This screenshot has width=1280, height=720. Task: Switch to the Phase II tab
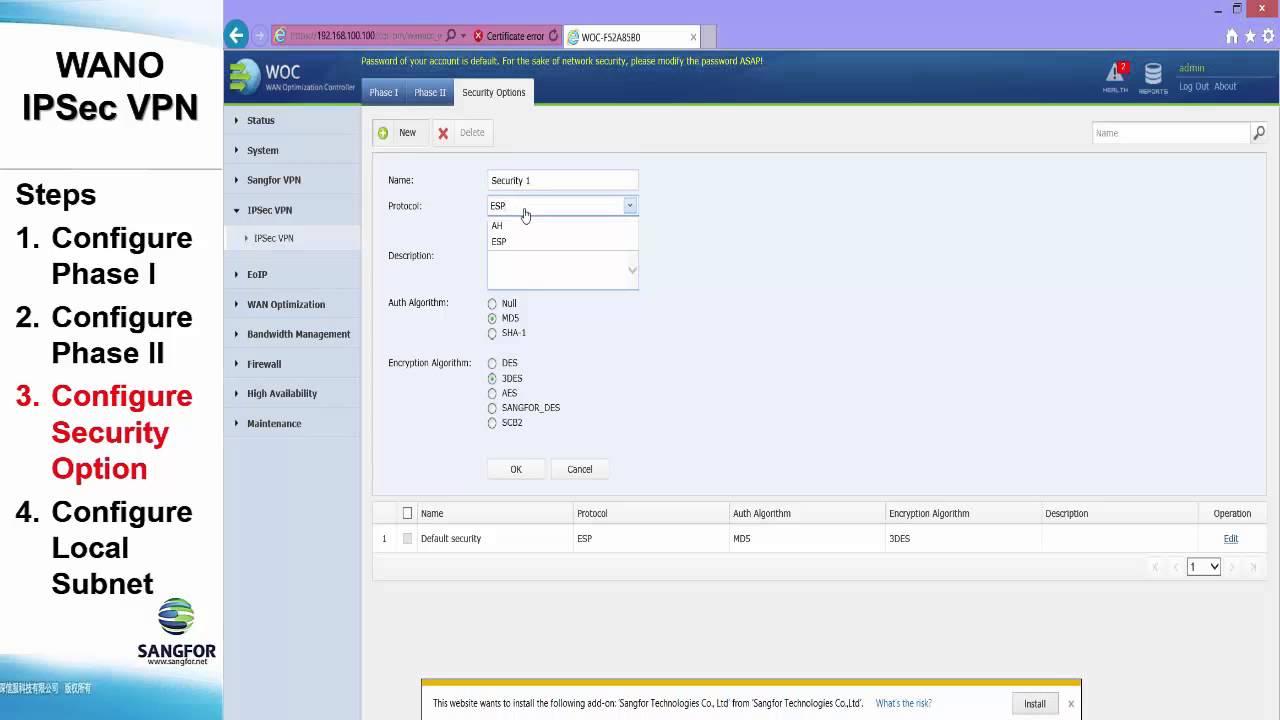click(430, 92)
